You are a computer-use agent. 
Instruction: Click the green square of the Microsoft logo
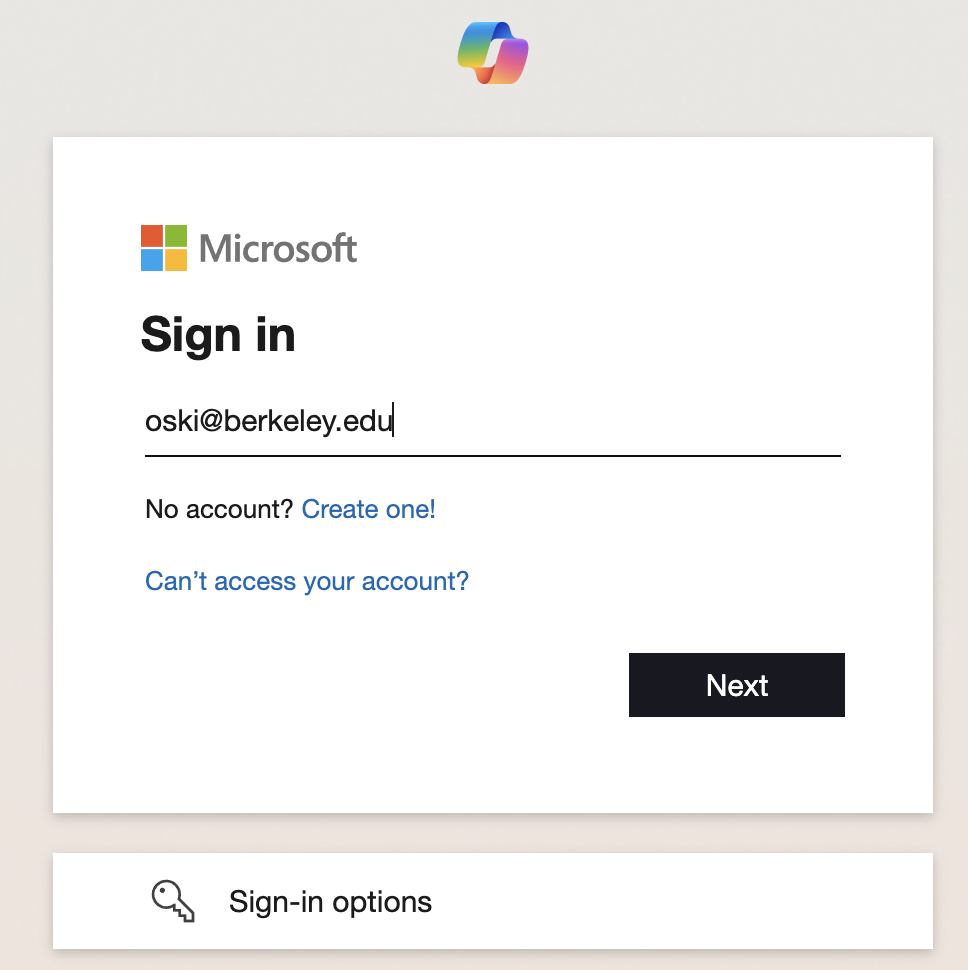(176, 236)
